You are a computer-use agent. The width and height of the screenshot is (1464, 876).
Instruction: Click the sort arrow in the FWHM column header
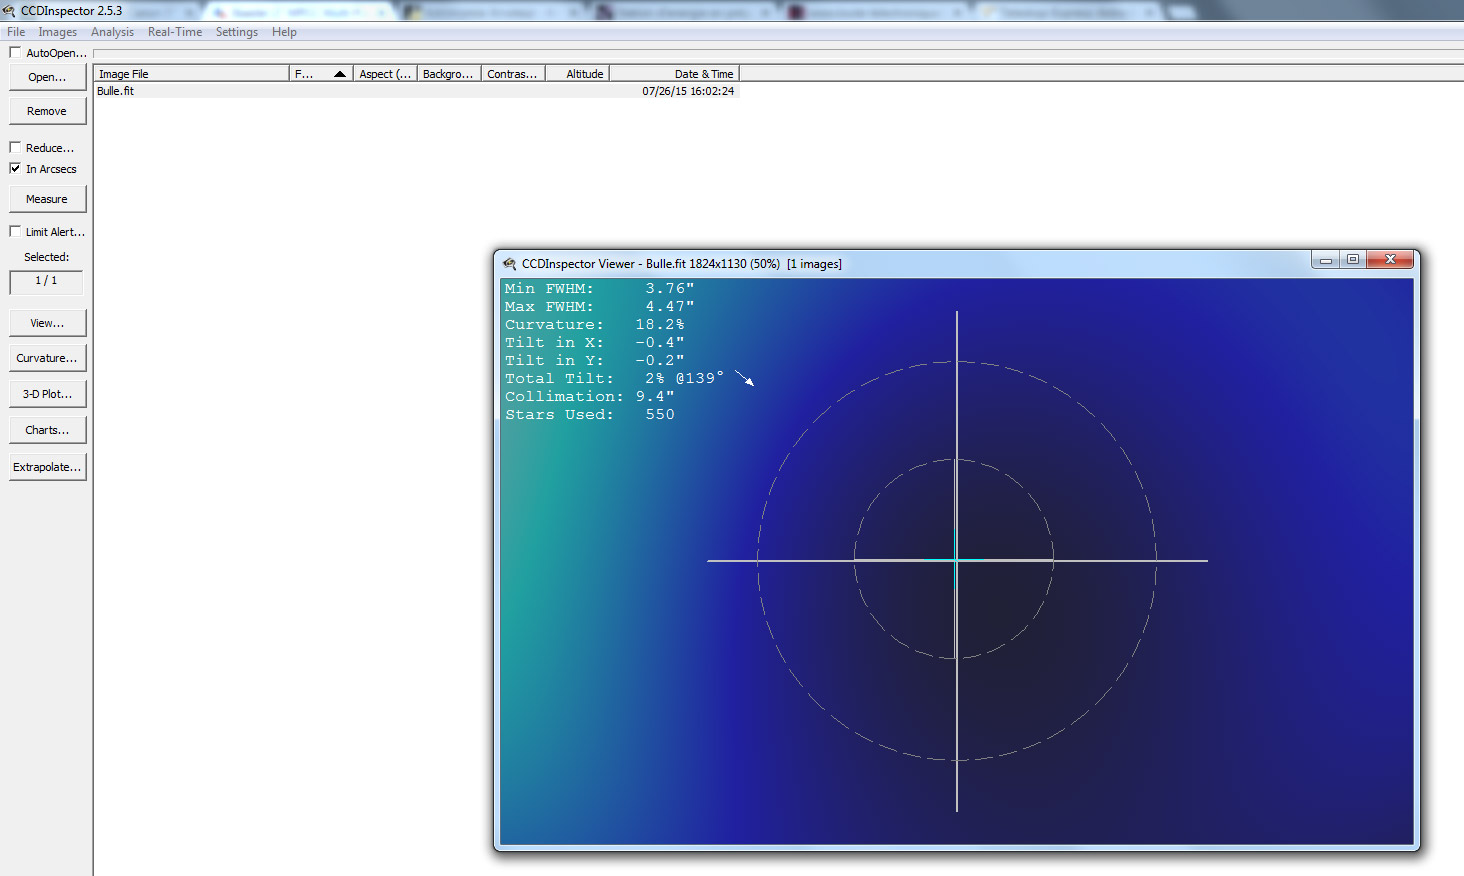(340, 74)
